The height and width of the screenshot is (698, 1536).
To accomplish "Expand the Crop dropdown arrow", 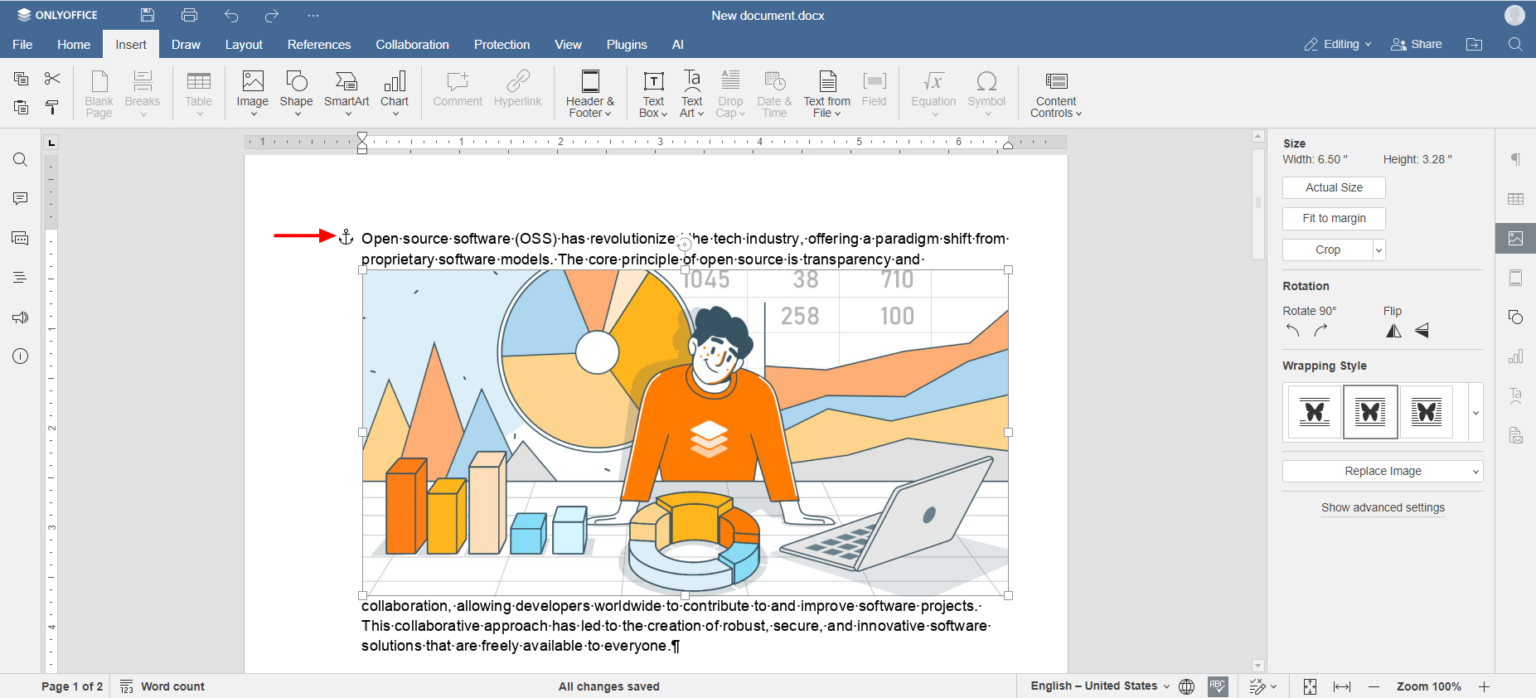I will (1379, 250).
